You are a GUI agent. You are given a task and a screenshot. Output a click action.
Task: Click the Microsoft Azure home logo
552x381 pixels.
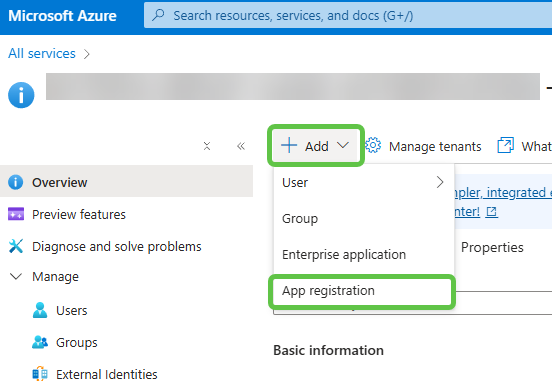click(x=62, y=16)
